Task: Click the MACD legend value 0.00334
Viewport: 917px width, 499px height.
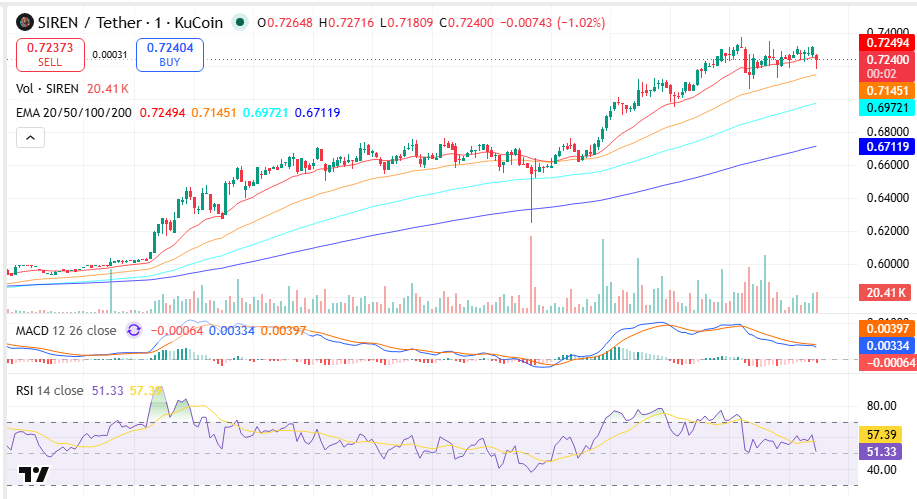Action: 232,331
